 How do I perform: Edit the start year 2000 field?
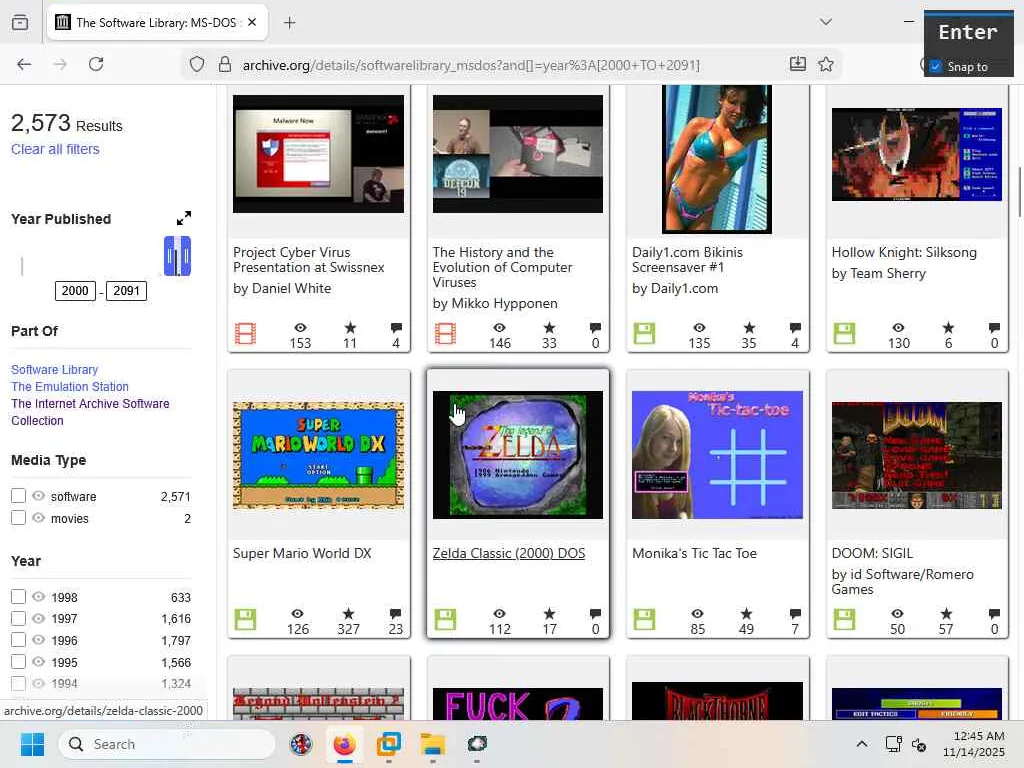(75, 291)
